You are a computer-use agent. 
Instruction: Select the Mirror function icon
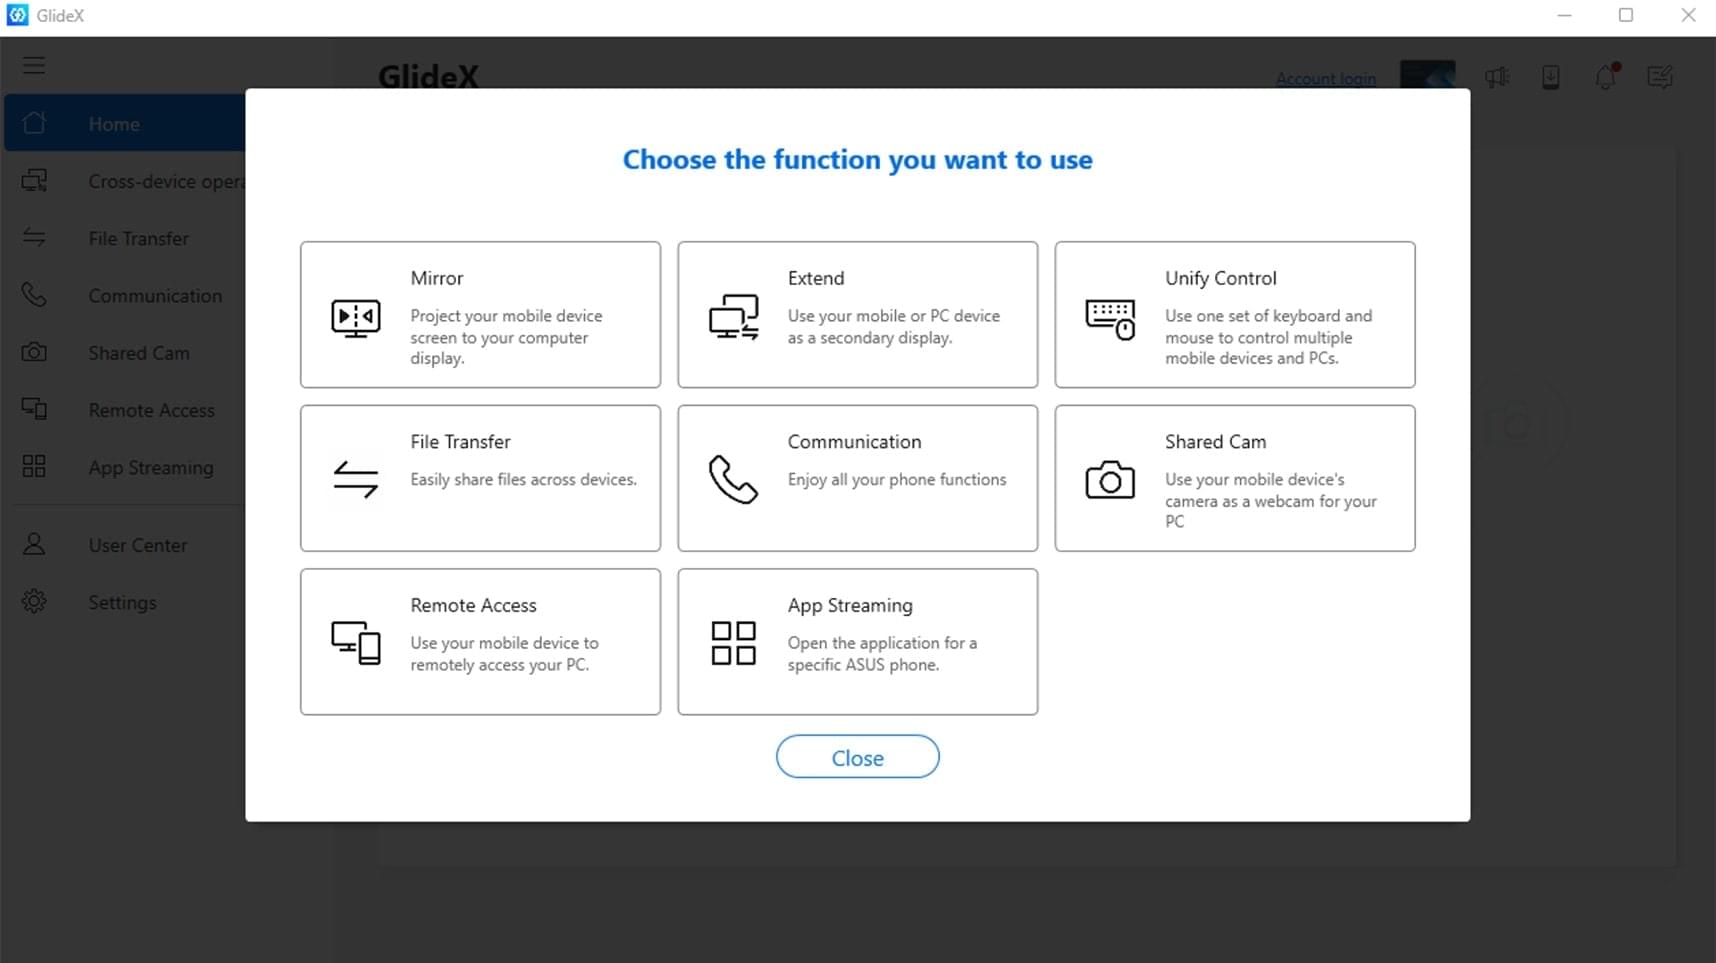(355, 316)
